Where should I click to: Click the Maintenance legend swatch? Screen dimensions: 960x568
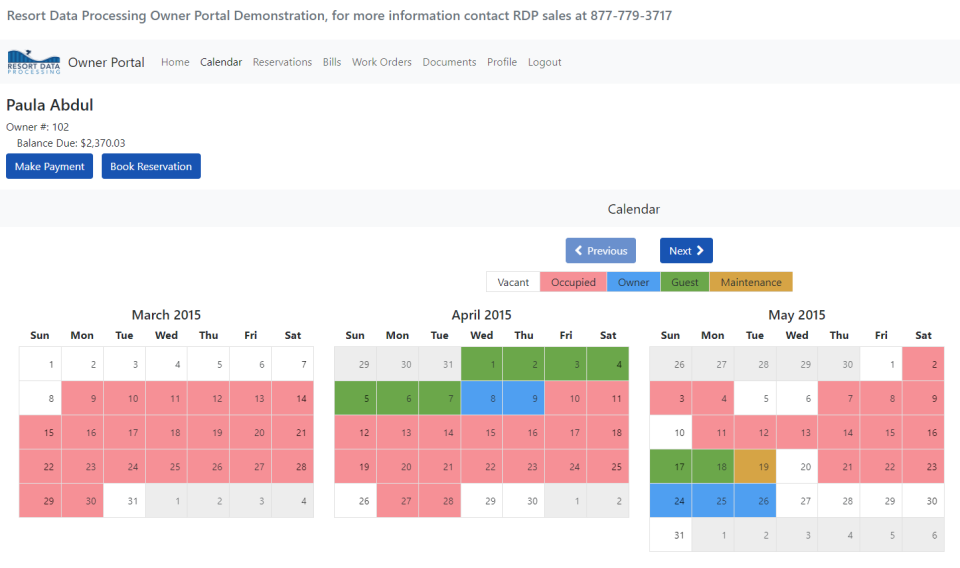click(751, 282)
